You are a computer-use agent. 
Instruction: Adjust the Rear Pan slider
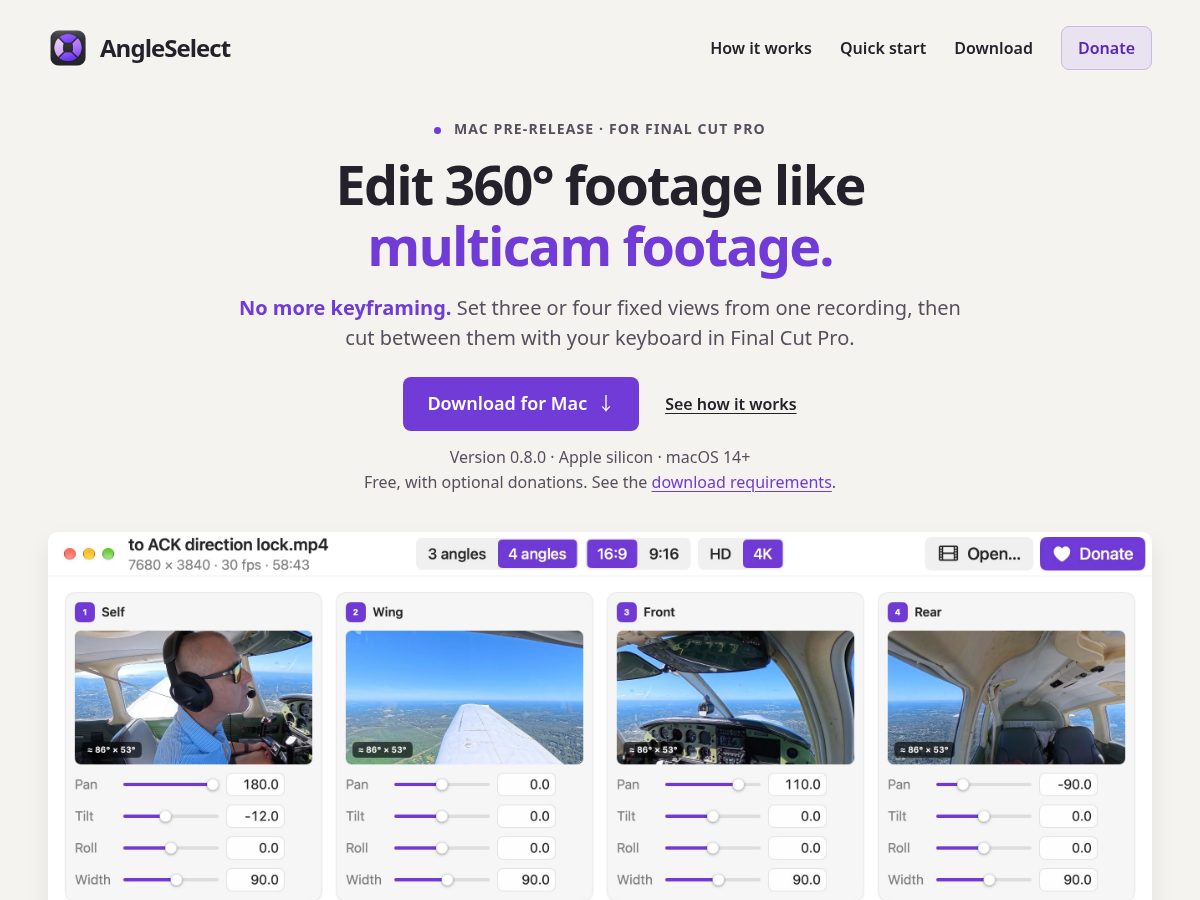[984, 785]
